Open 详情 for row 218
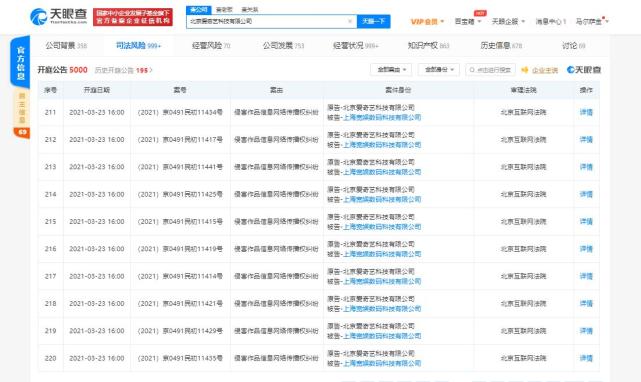 [586, 303]
